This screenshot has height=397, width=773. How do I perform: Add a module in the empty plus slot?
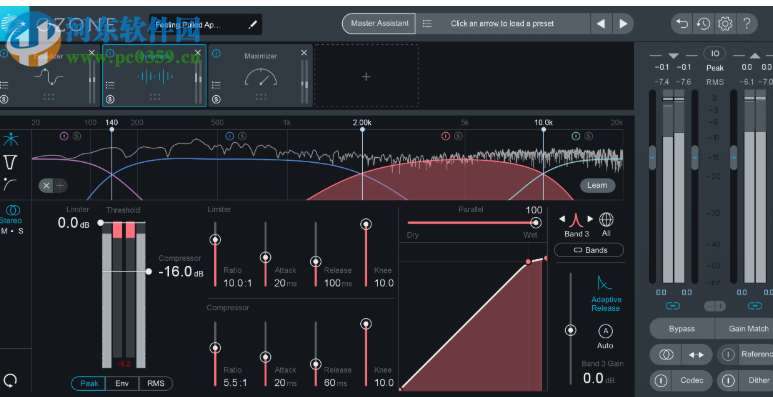point(366,76)
